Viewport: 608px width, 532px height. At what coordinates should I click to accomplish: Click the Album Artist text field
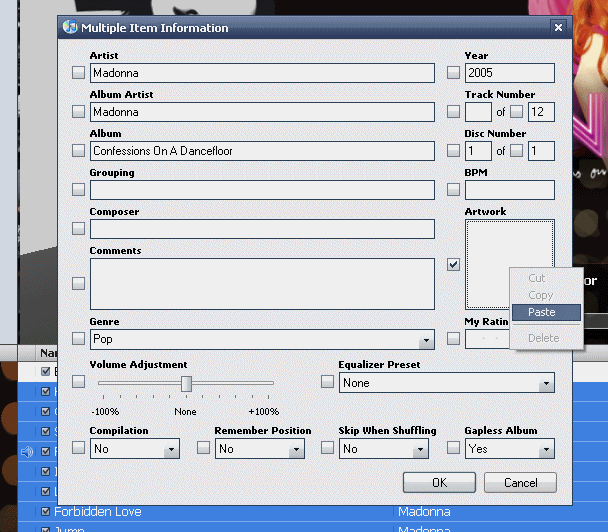click(x=262, y=112)
